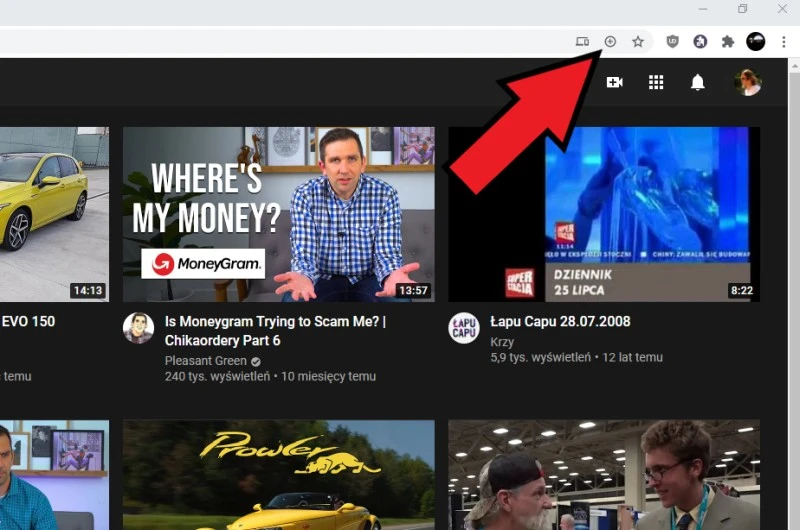Open the Prowler yellow car video thumbnail
The image size is (800, 530).
279,475
